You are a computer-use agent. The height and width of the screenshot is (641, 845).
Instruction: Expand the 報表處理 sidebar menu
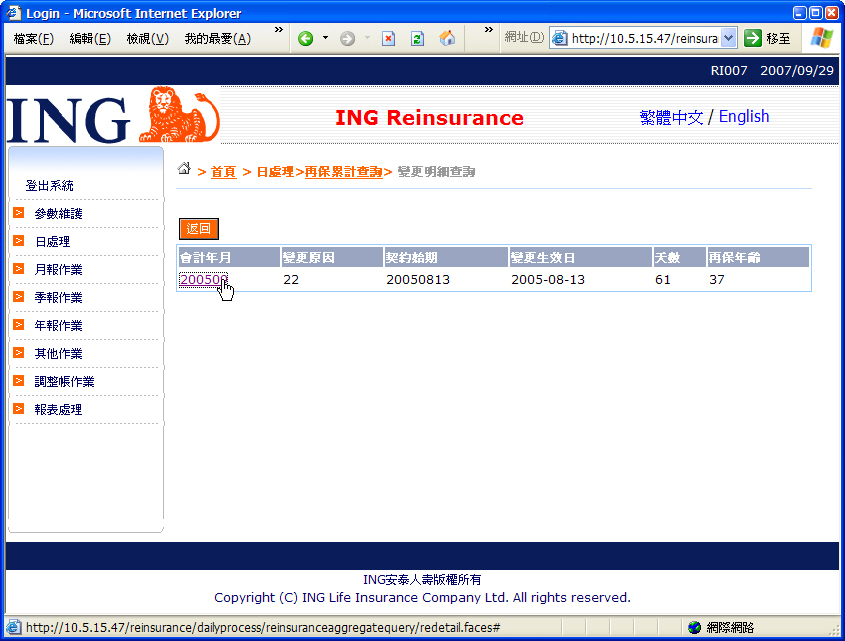(x=58, y=410)
